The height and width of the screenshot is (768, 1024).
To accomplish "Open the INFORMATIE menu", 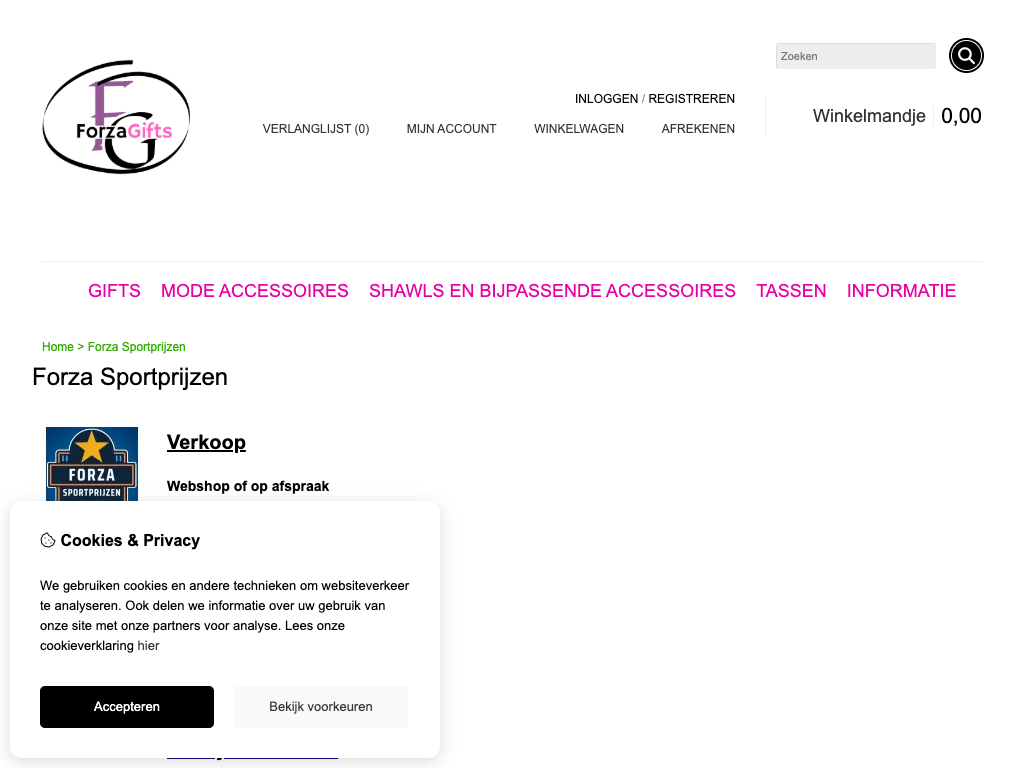I will coord(901,291).
